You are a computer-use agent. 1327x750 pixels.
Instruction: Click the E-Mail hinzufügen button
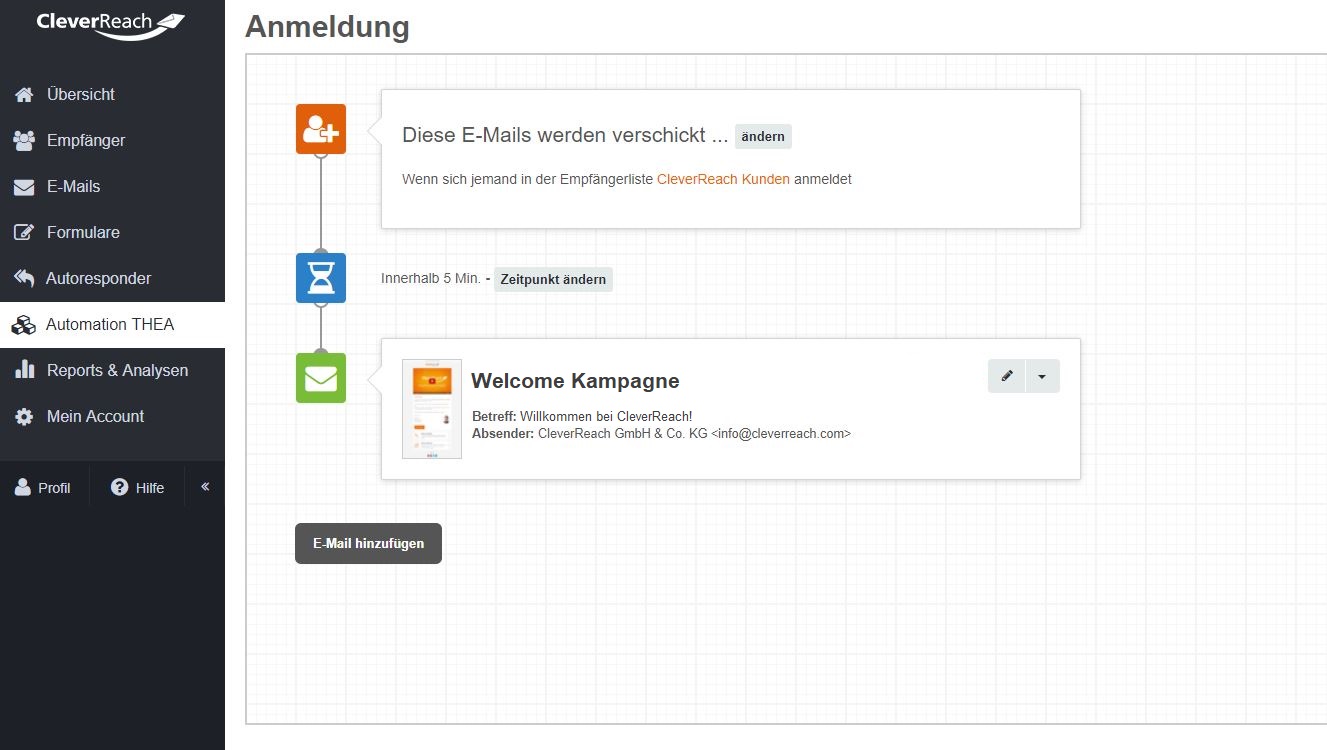[368, 543]
